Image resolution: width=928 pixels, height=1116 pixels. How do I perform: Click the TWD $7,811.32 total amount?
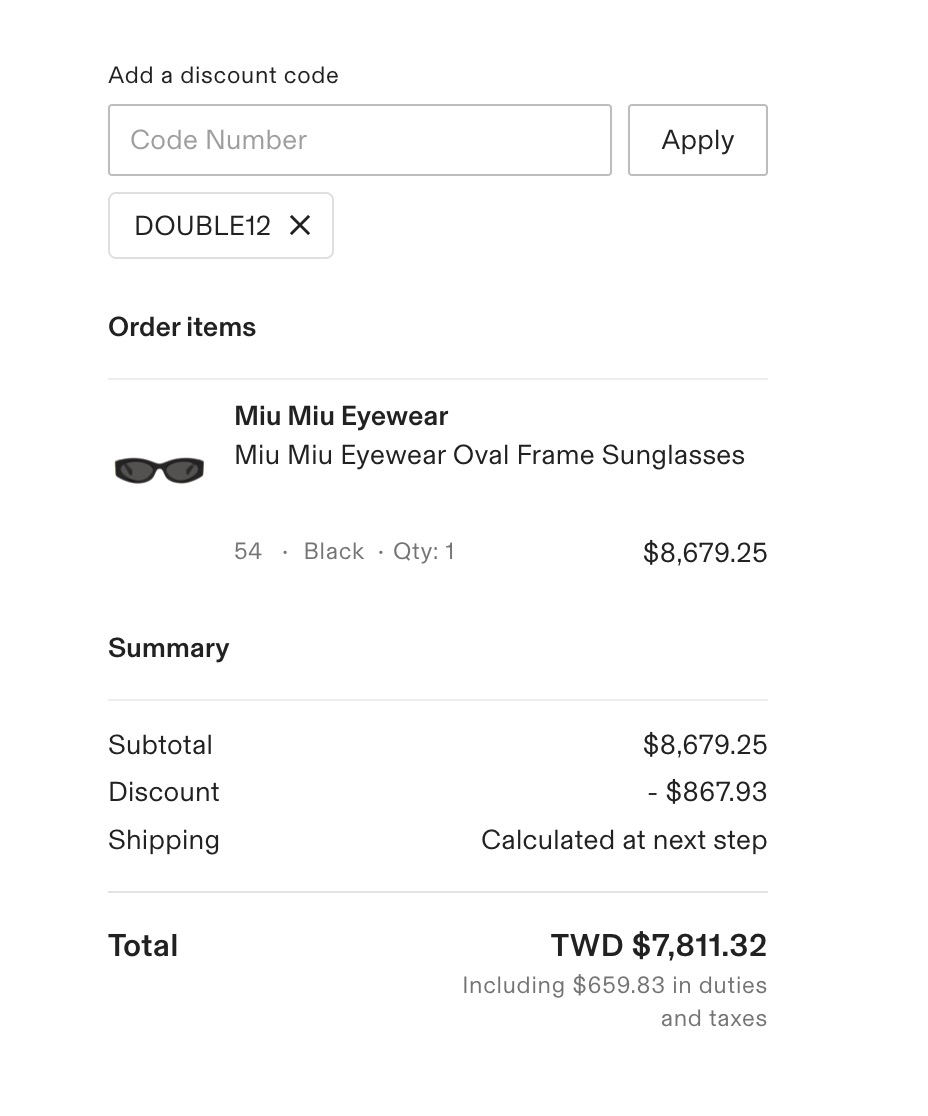click(658, 945)
